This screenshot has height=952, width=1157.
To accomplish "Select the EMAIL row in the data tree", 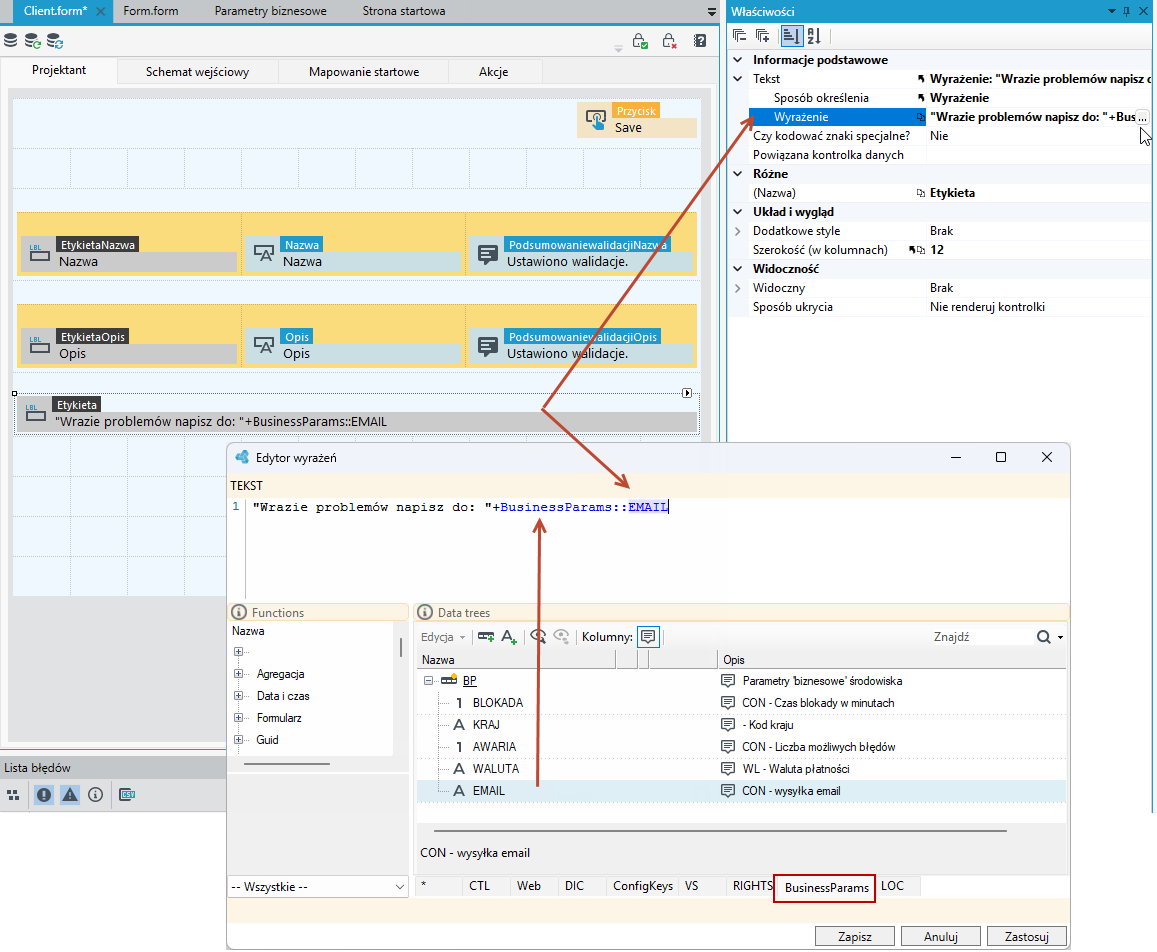I will pos(741,790).
